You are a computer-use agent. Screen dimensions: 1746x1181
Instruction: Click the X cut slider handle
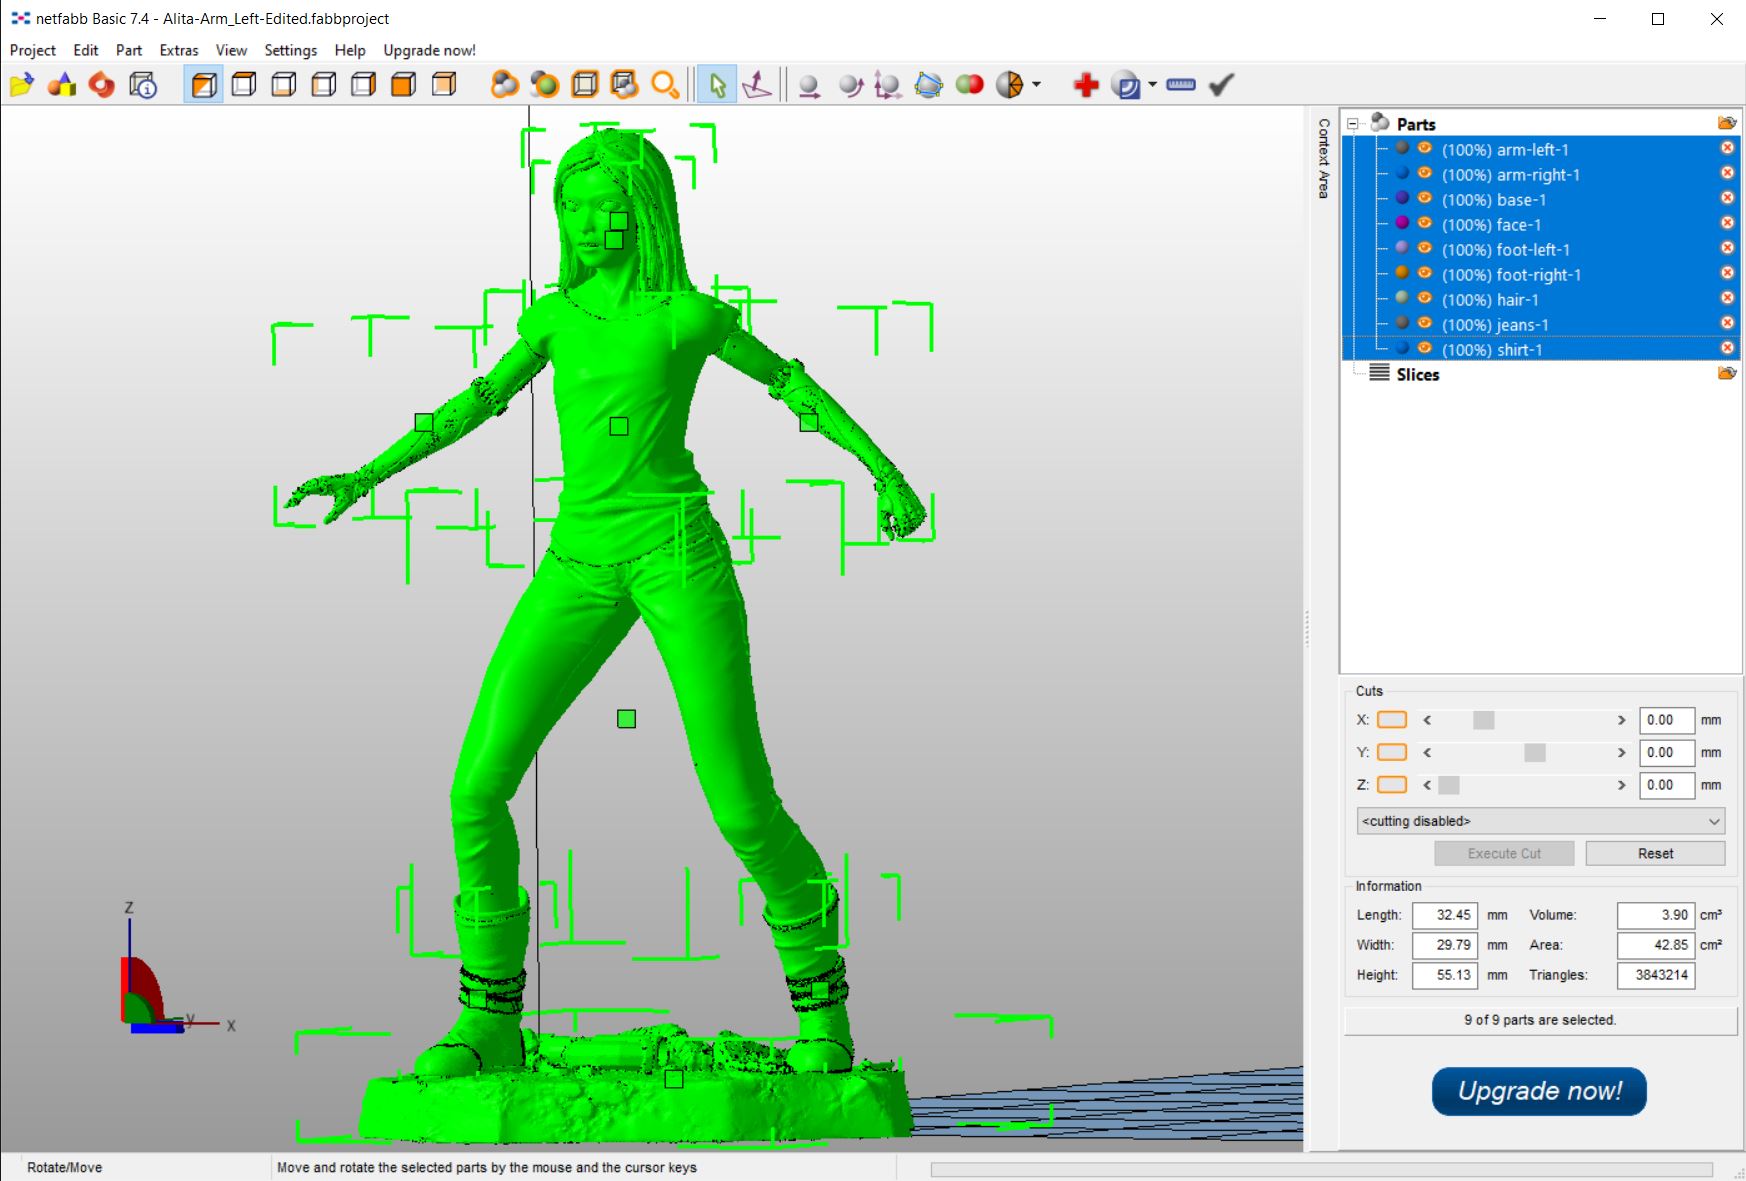(1484, 720)
